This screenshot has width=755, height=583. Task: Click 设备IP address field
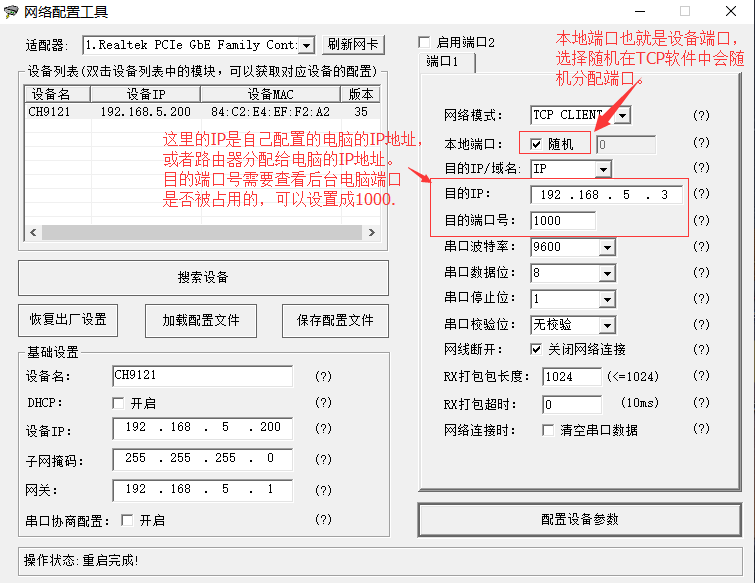[x=202, y=428]
